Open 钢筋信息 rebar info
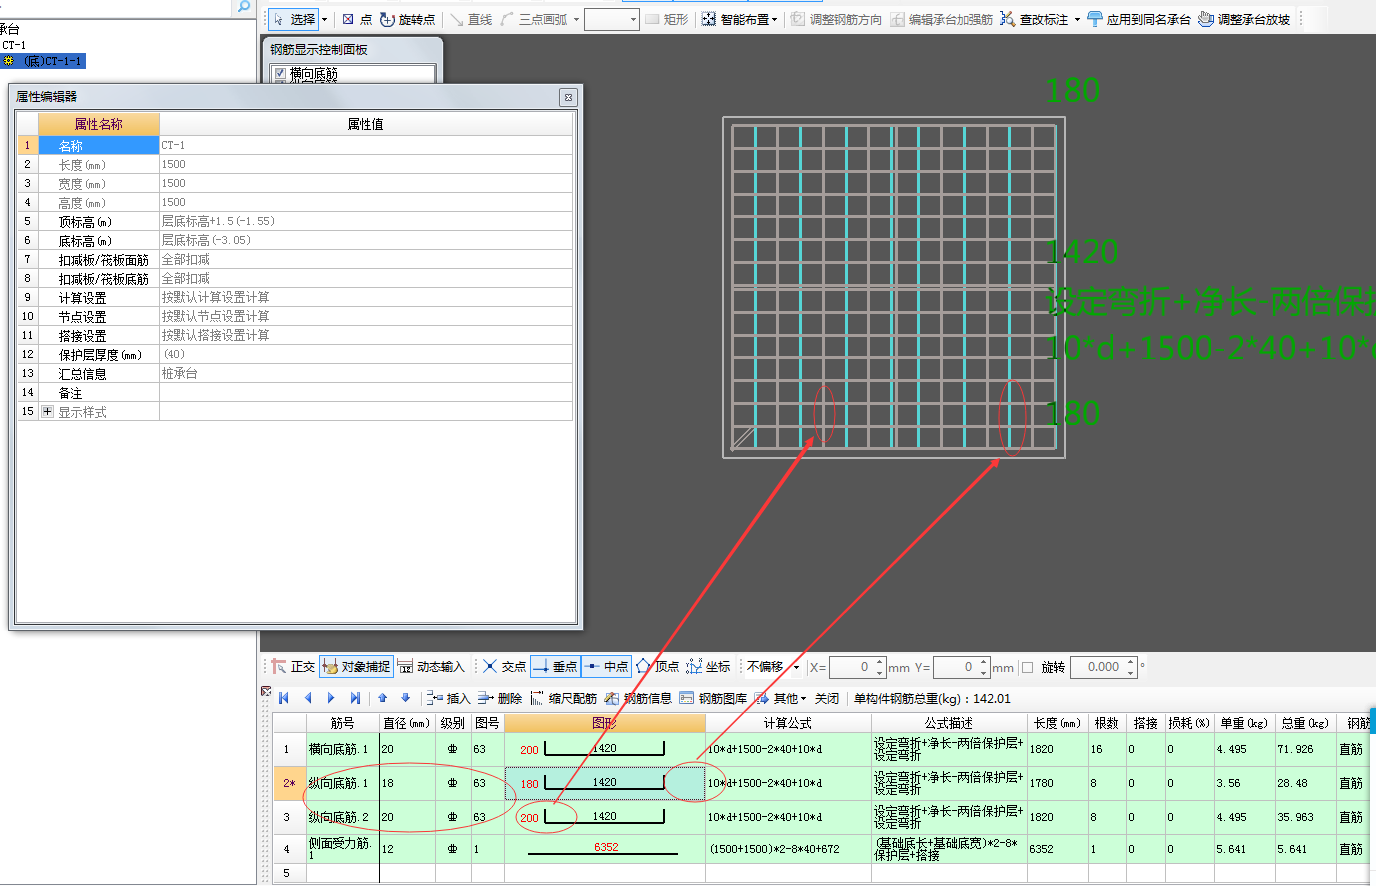The height and width of the screenshot is (886, 1376). [638, 698]
